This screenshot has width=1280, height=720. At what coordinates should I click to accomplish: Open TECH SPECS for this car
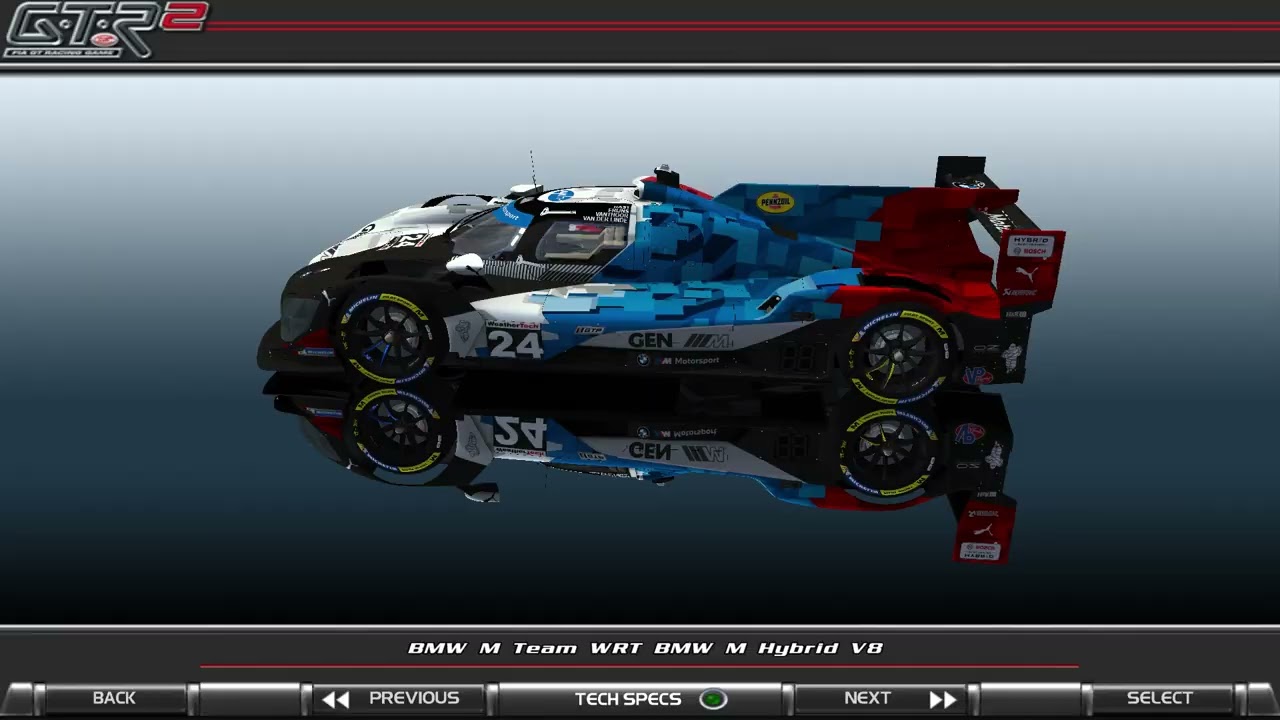click(x=640, y=698)
